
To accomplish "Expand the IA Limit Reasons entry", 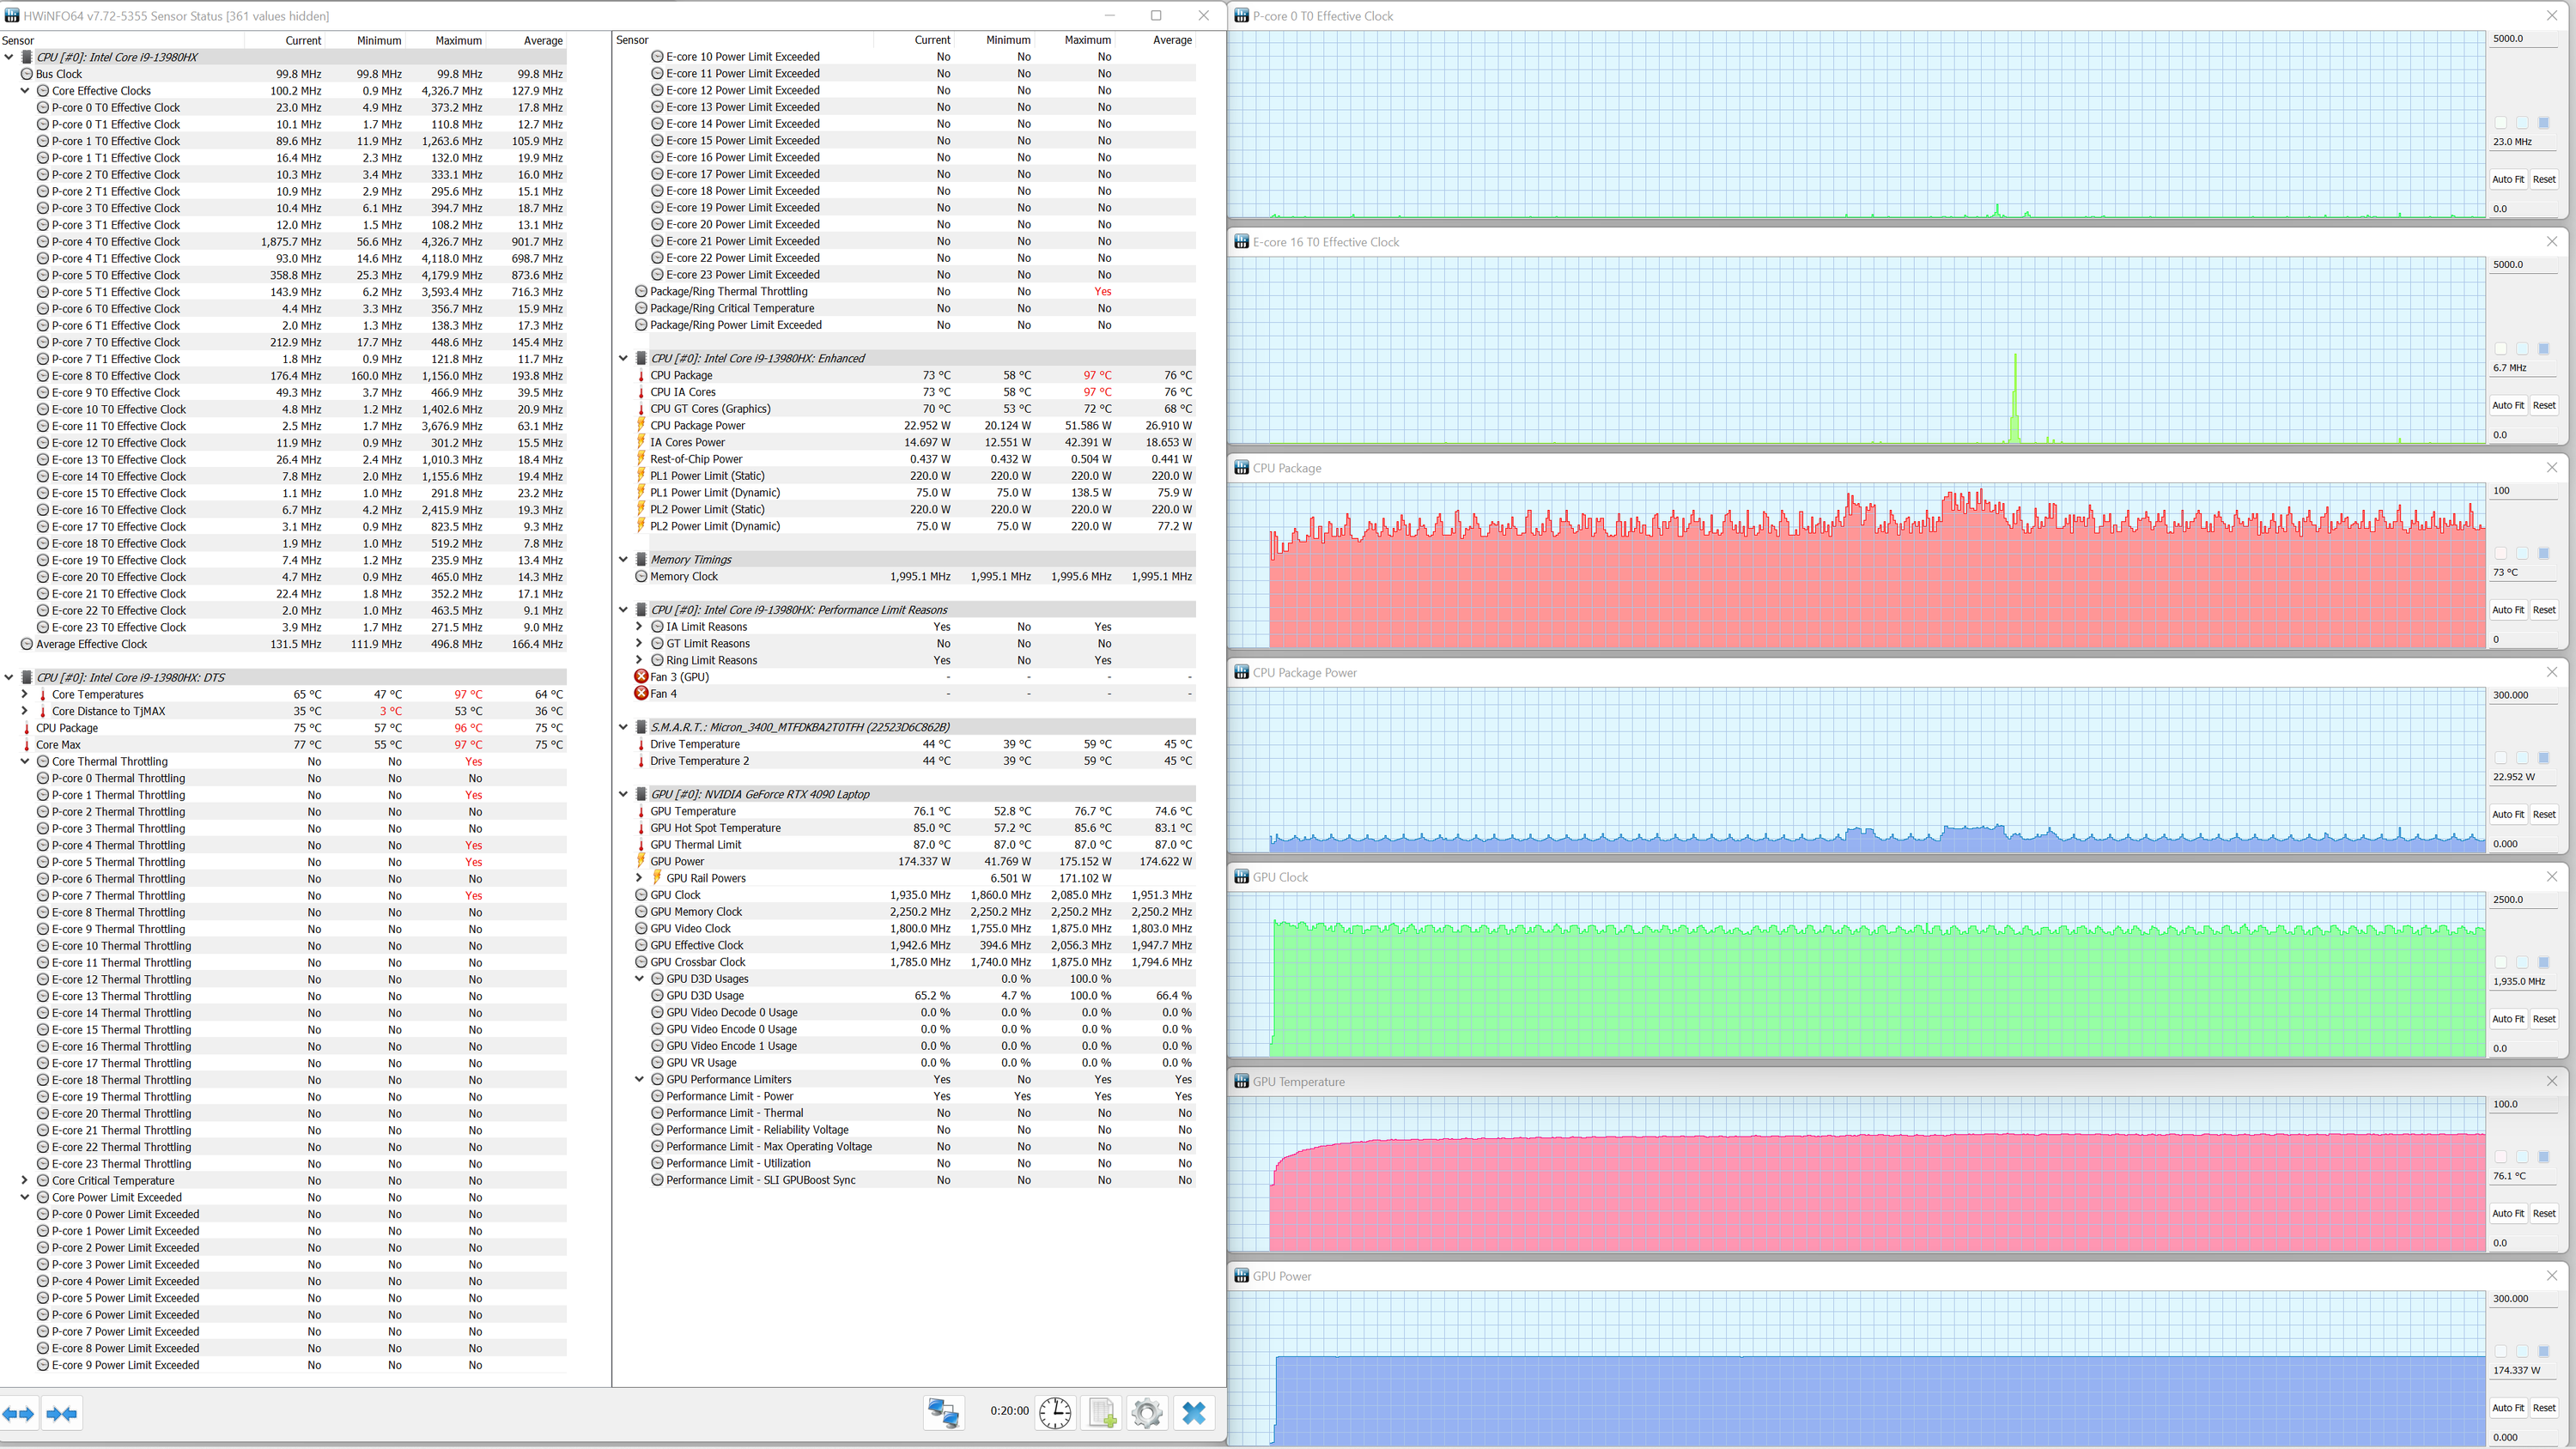I will click(639, 627).
